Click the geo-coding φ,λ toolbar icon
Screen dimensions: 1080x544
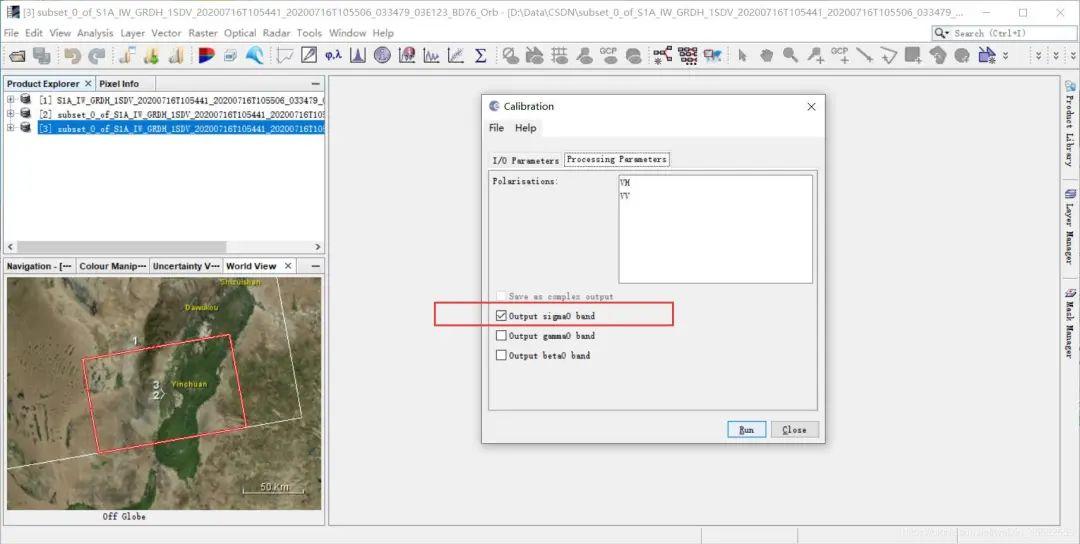333,56
